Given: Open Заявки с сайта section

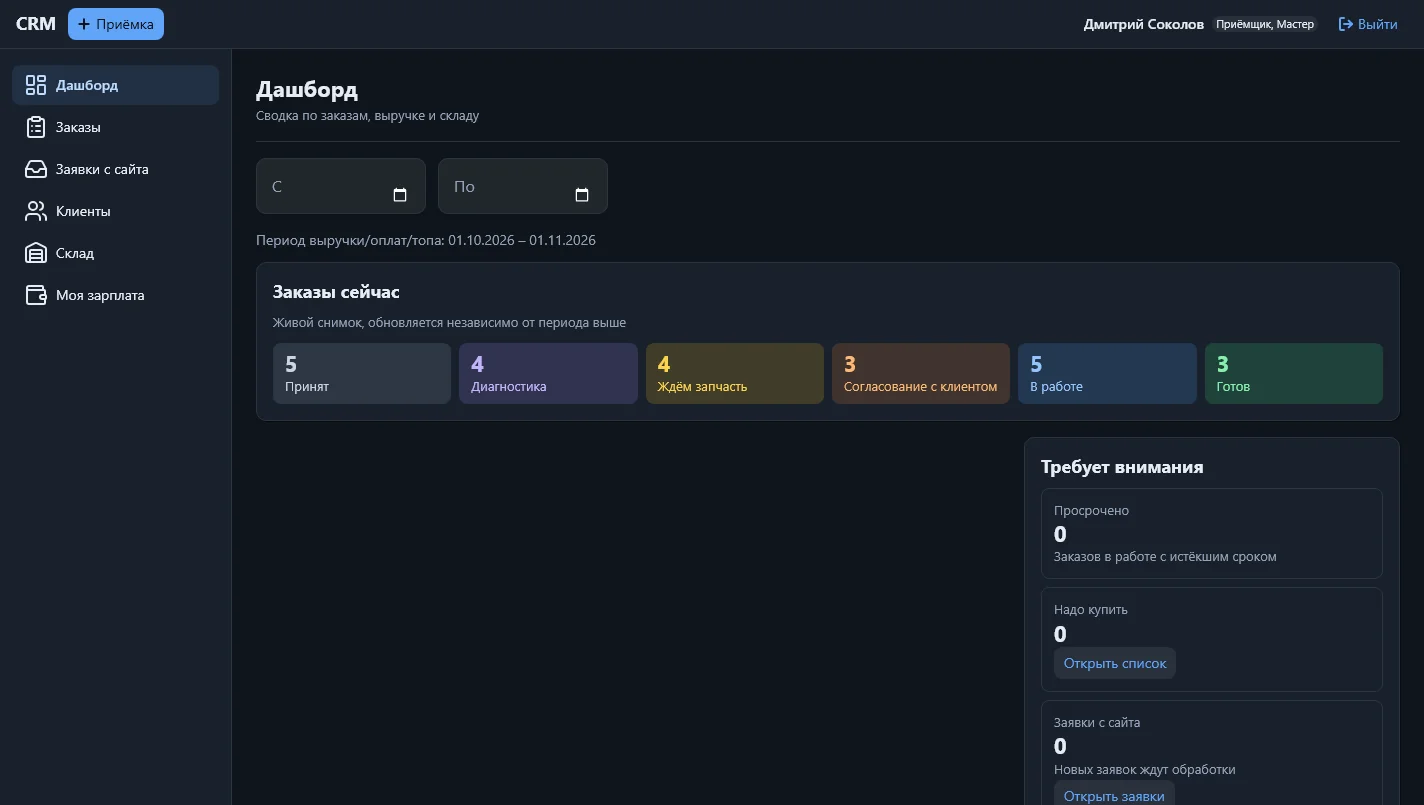Looking at the screenshot, I should (x=116, y=169).
